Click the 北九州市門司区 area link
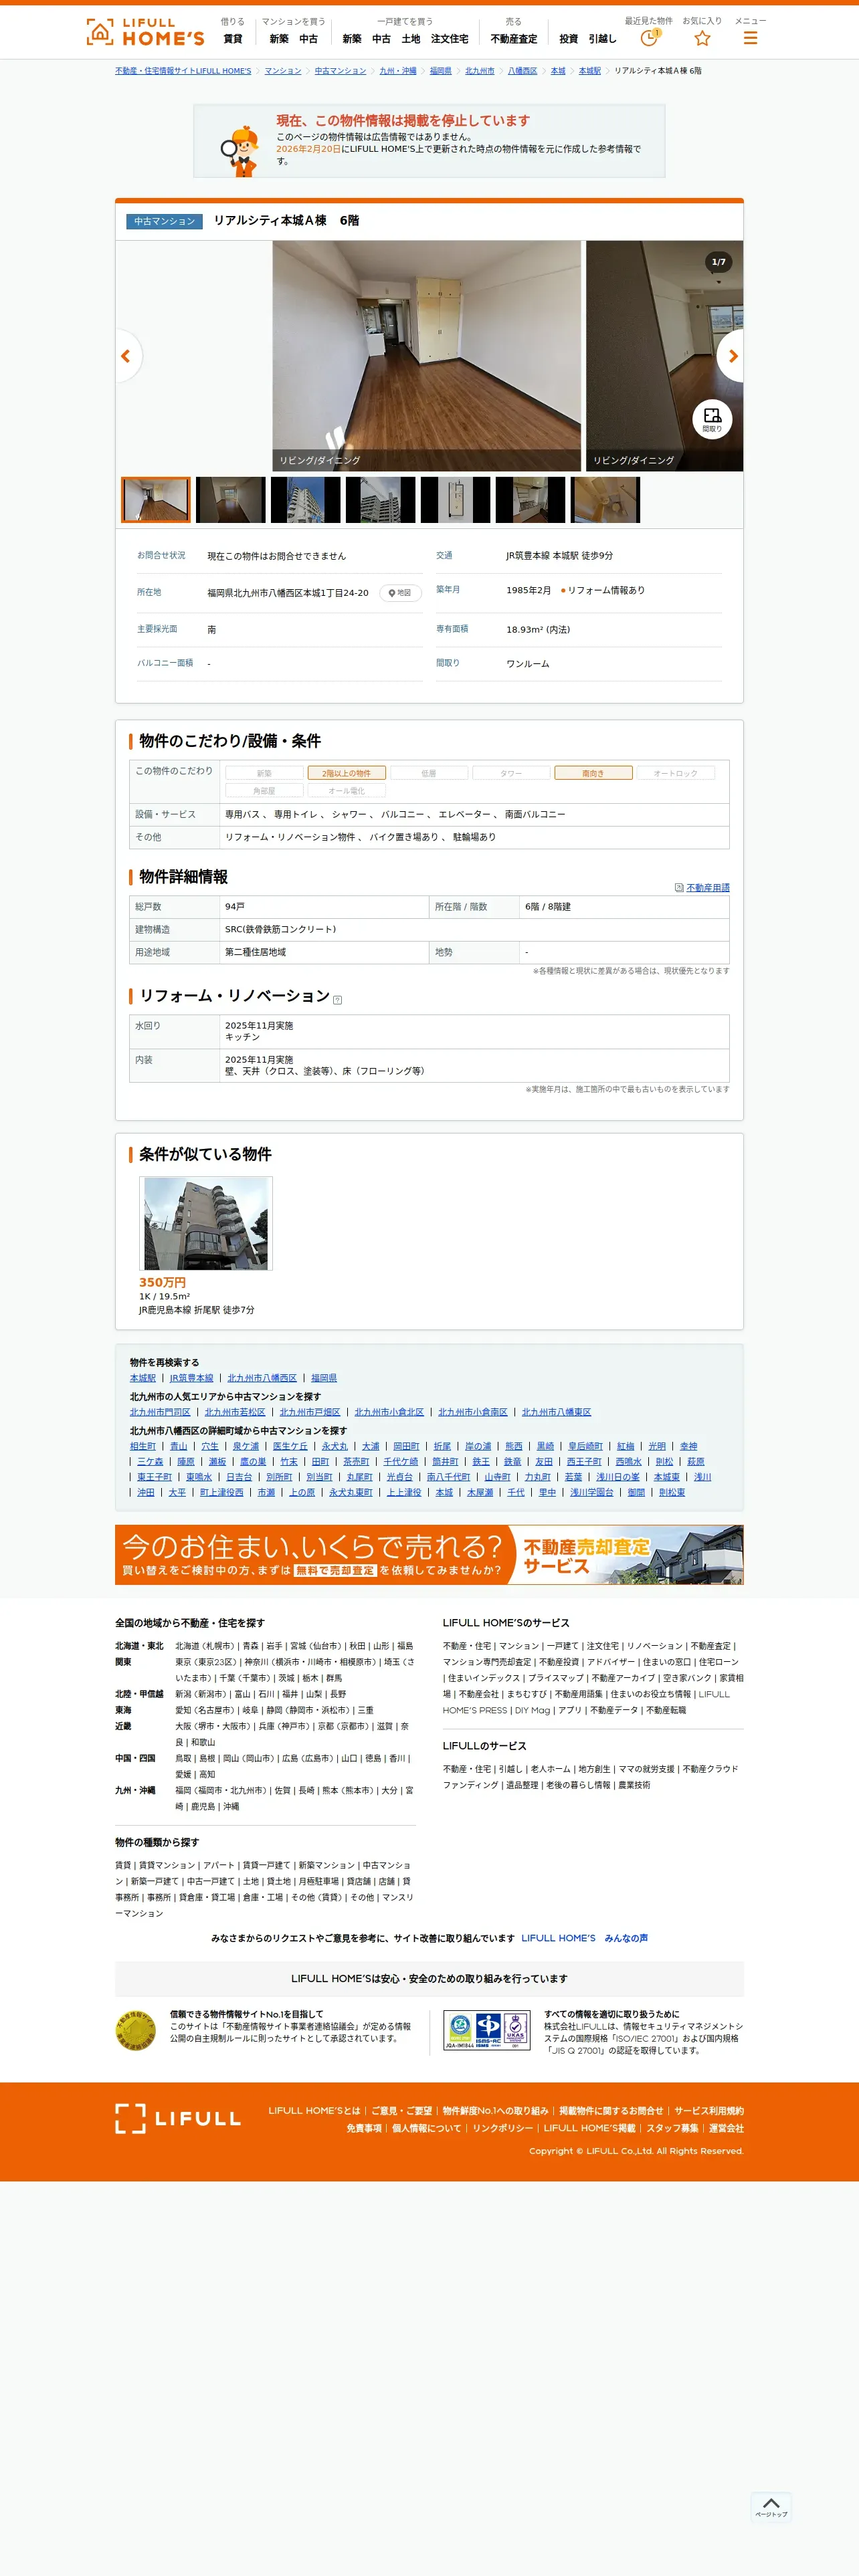 point(160,1412)
